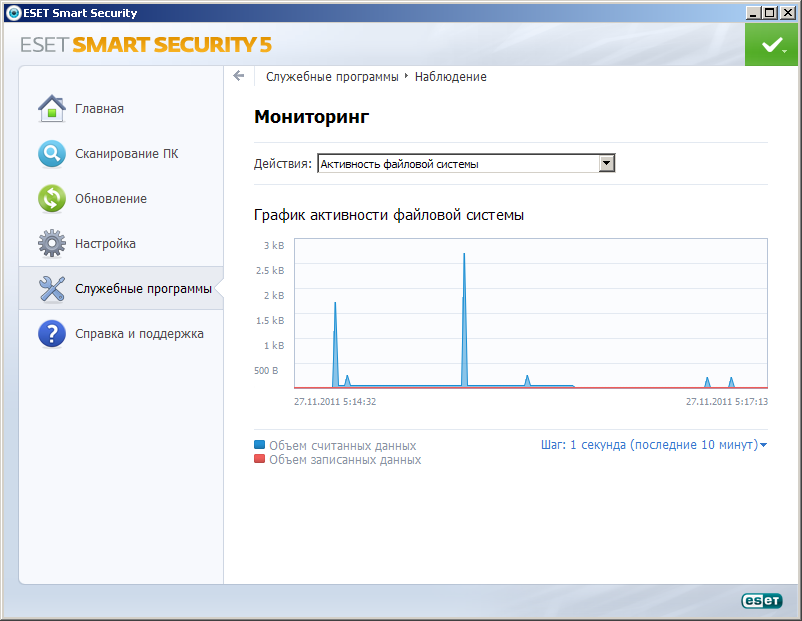Select Служебные программы in sidebar
Image resolution: width=802 pixels, height=621 pixels.
[x=121, y=289]
